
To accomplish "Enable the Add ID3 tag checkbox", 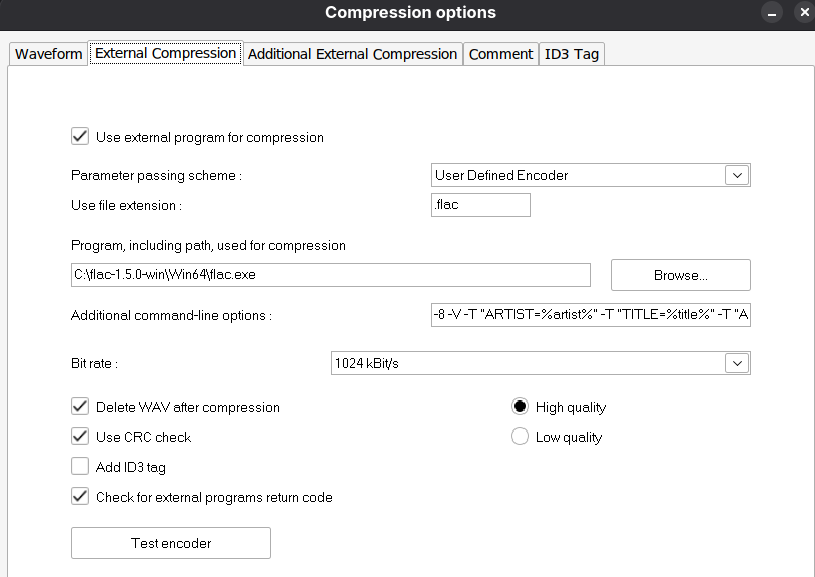I will (x=80, y=467).
